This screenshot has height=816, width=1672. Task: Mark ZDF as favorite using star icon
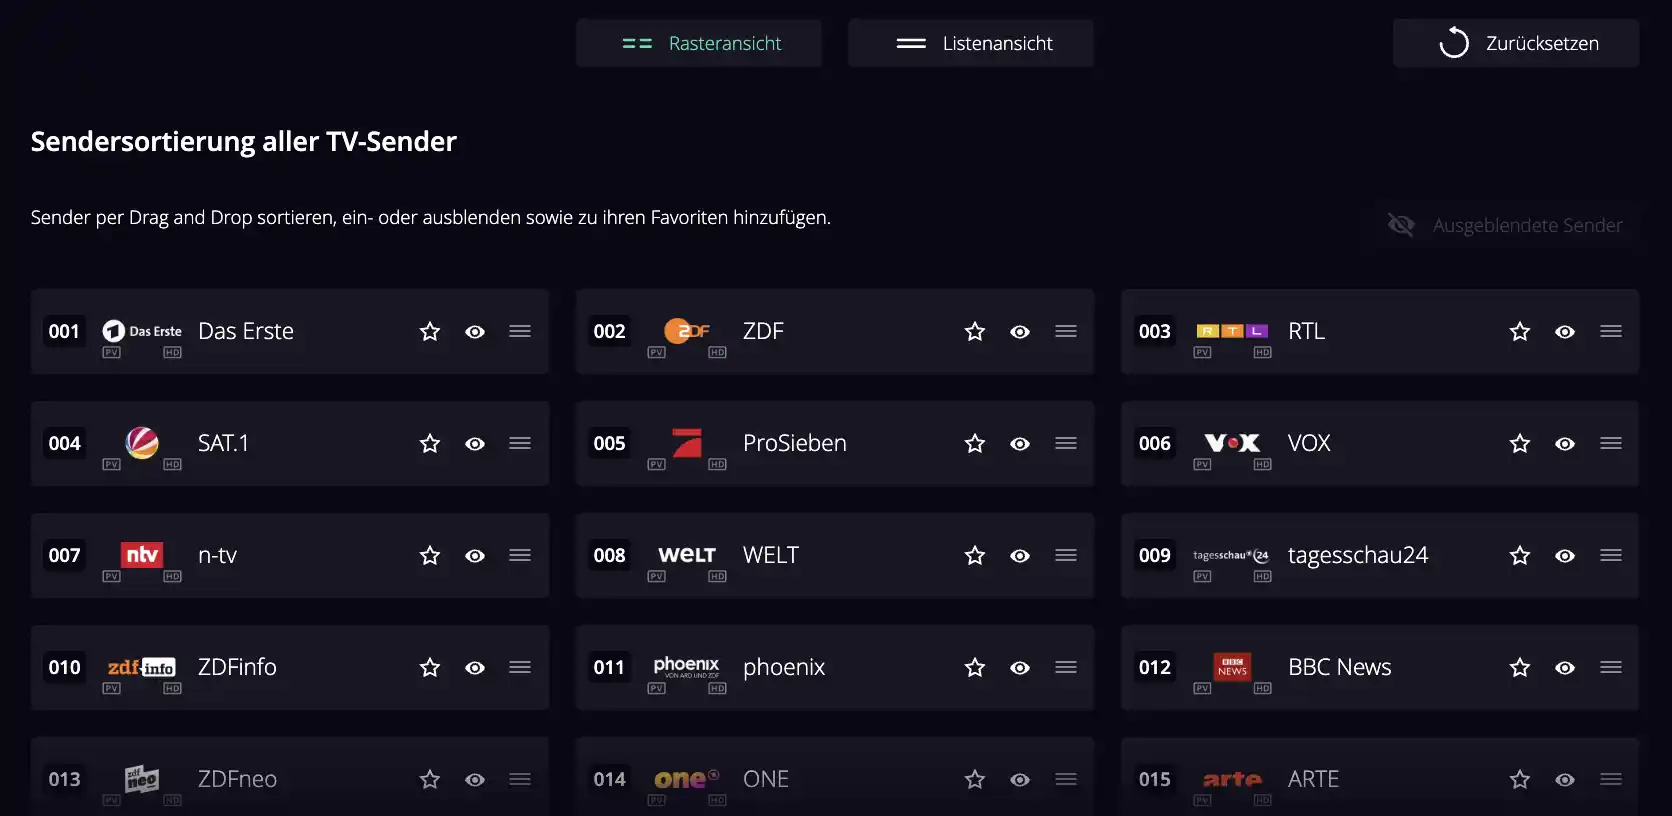coord(975,331)
